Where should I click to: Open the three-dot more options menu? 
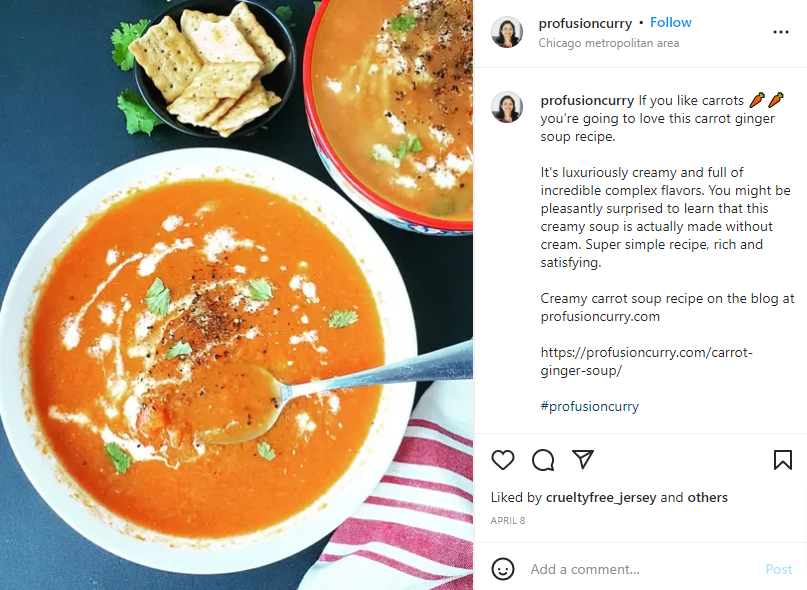(x=781, y=32)
